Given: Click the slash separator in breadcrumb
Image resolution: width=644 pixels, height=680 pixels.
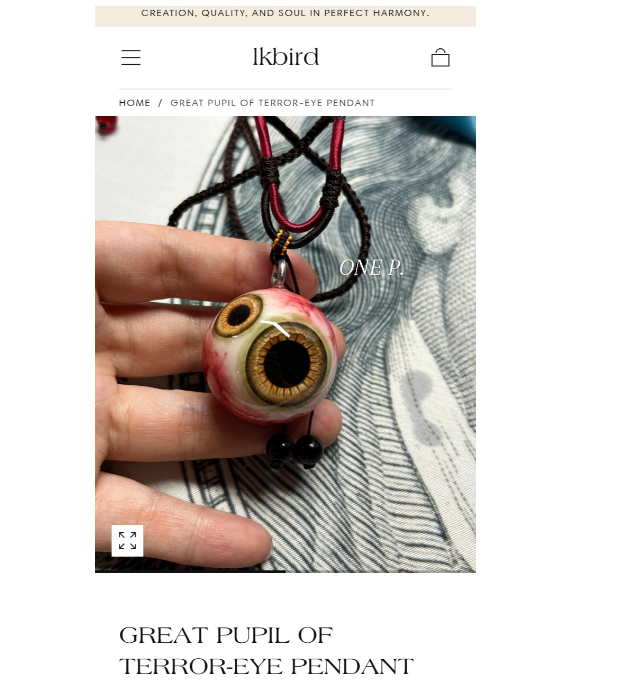Looking at the screenshot, I should pyautogui.click(x=160, y=103).
